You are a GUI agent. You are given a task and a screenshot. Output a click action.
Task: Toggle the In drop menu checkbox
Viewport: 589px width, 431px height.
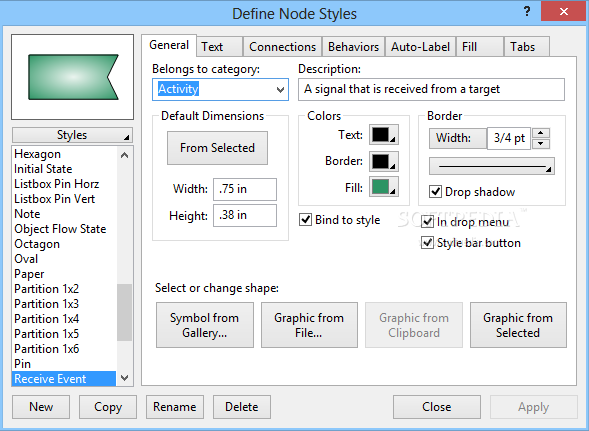[x=427, y=222]
